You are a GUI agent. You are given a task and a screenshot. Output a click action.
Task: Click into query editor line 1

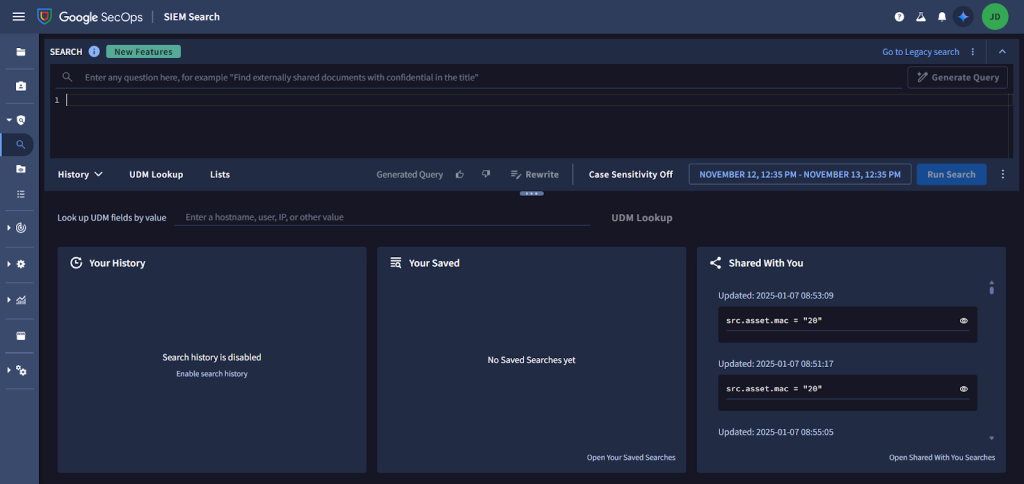point(536,100)
